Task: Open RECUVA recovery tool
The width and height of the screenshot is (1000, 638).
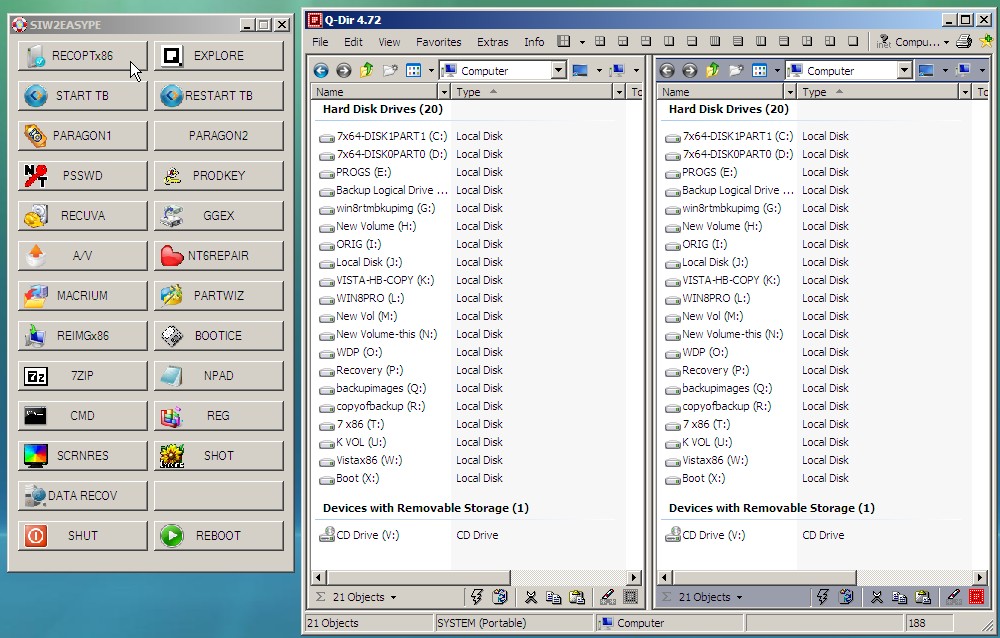Action: pos(82,216)
